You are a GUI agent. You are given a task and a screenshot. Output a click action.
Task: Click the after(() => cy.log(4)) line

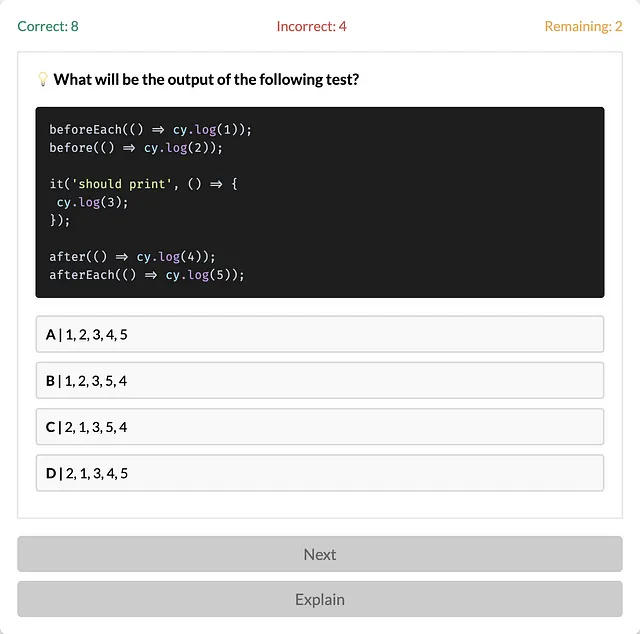pyautogui.click(x=132, y=256)
